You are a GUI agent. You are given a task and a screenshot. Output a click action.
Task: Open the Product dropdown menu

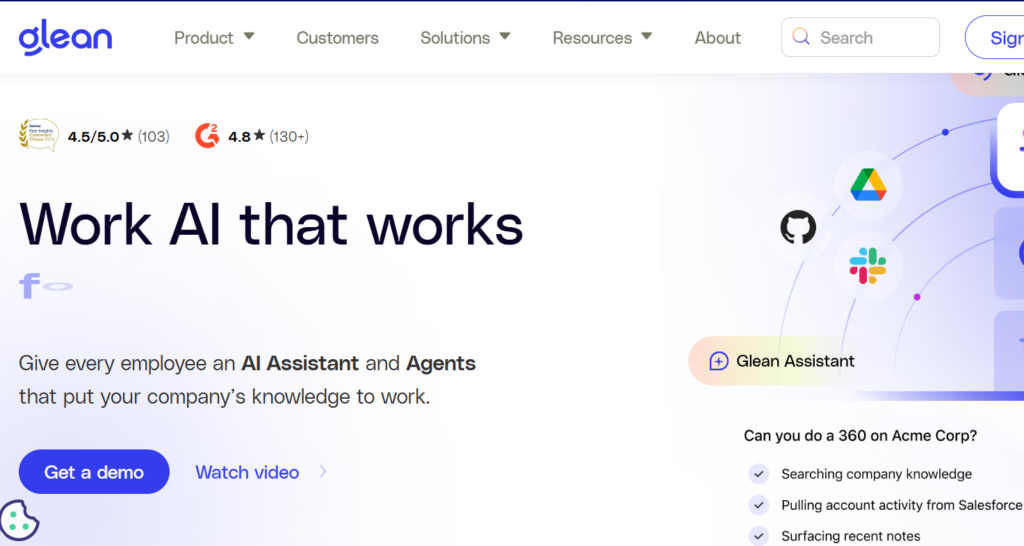point(214,38)
